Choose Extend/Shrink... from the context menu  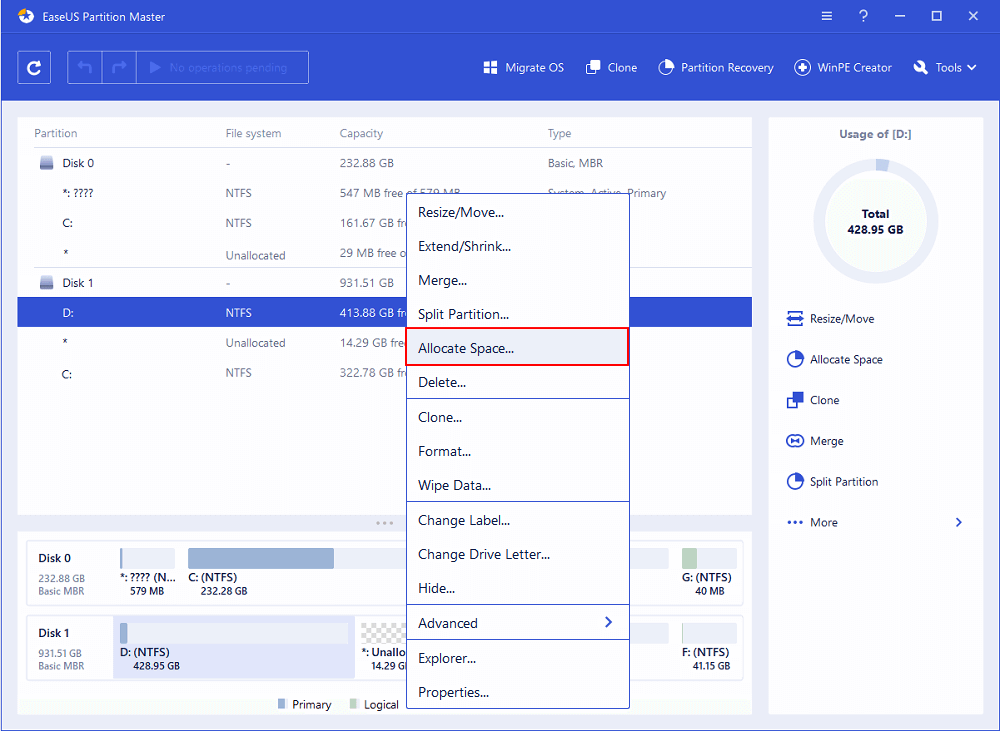coord(518,246)
